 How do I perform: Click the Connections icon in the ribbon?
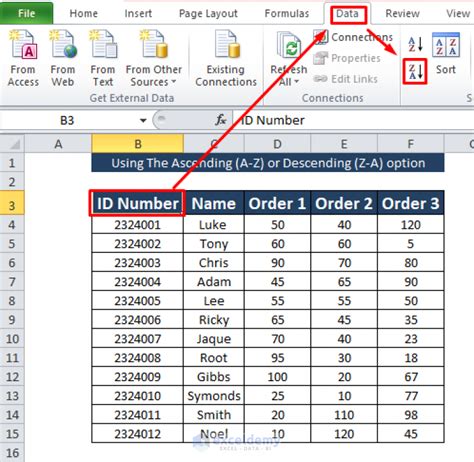[x=321, y=37]
